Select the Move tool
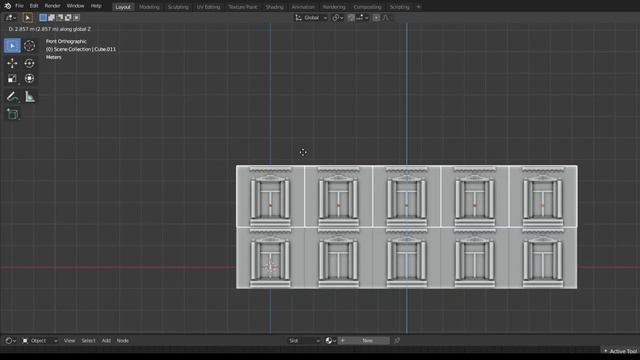 tap(12, 63)
